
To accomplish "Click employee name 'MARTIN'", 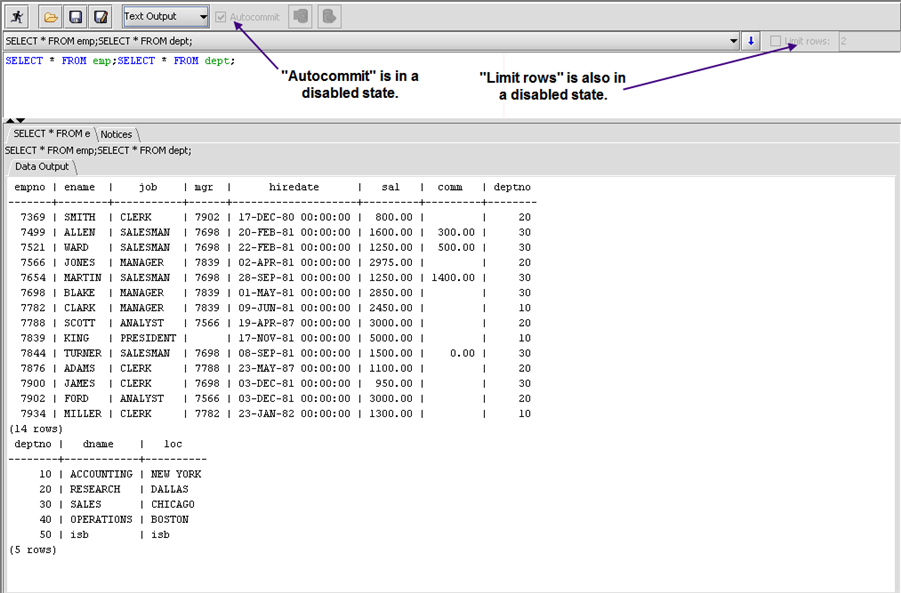I will point(83,278).
